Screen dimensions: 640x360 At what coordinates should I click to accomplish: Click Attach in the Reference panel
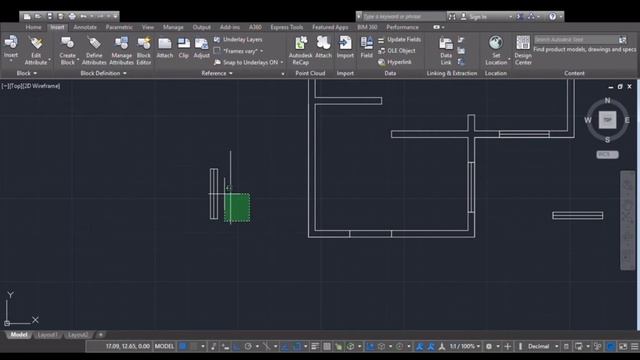(x=165, y=48)
